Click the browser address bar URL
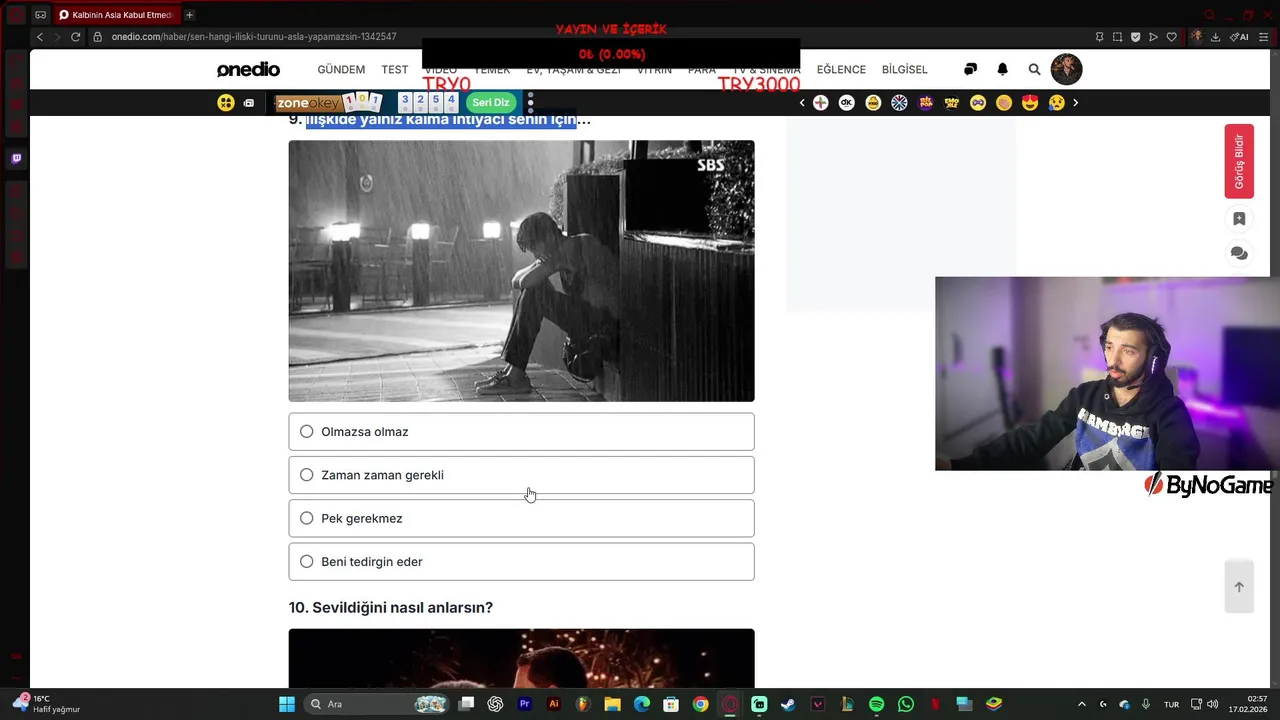The width and height of the screenshot is (1280, 720). point(254,37)
